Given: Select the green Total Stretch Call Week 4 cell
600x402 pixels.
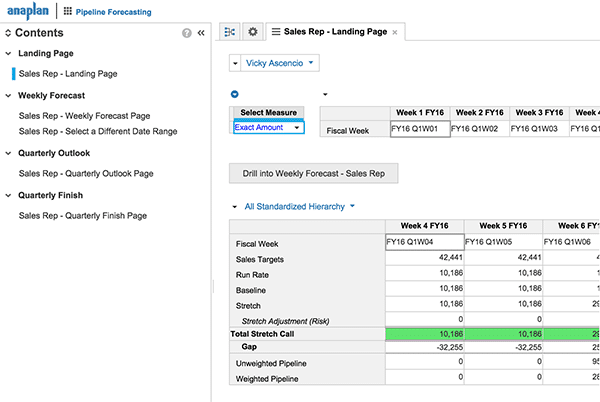Looking at the screenshot, I should [x=425, y=334].
